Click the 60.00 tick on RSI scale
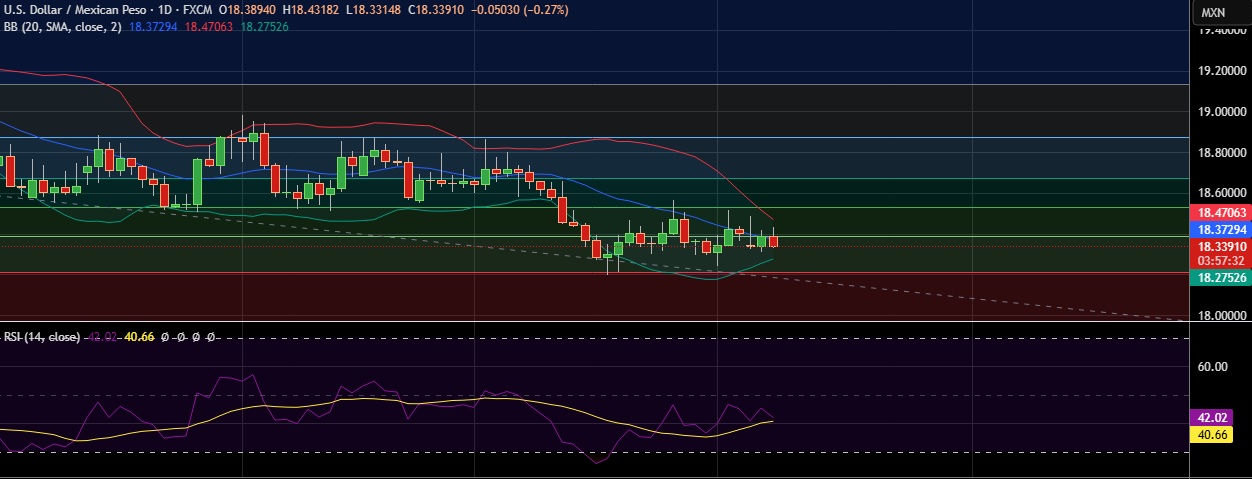 1214,367
